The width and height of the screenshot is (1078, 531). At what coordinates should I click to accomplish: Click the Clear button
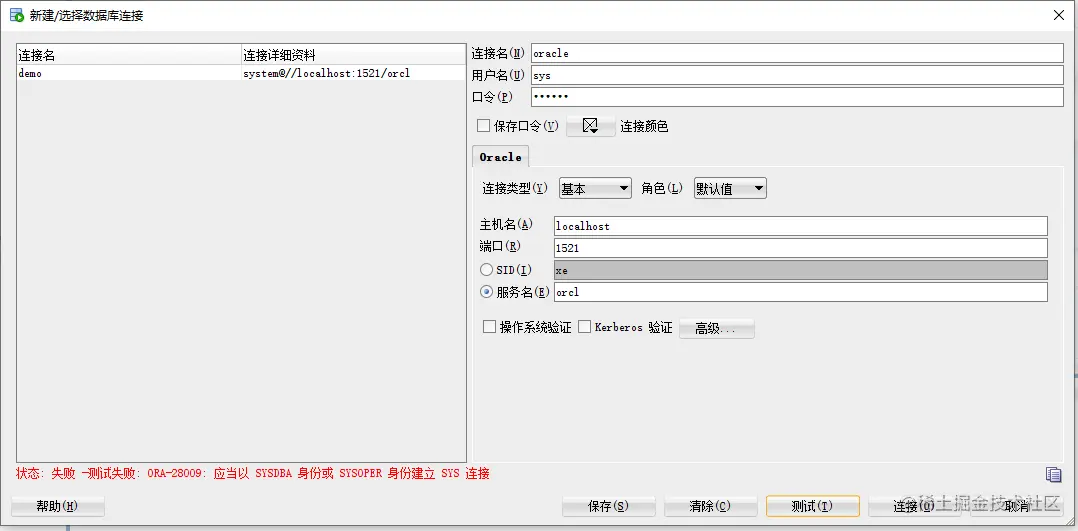(710, 506)
